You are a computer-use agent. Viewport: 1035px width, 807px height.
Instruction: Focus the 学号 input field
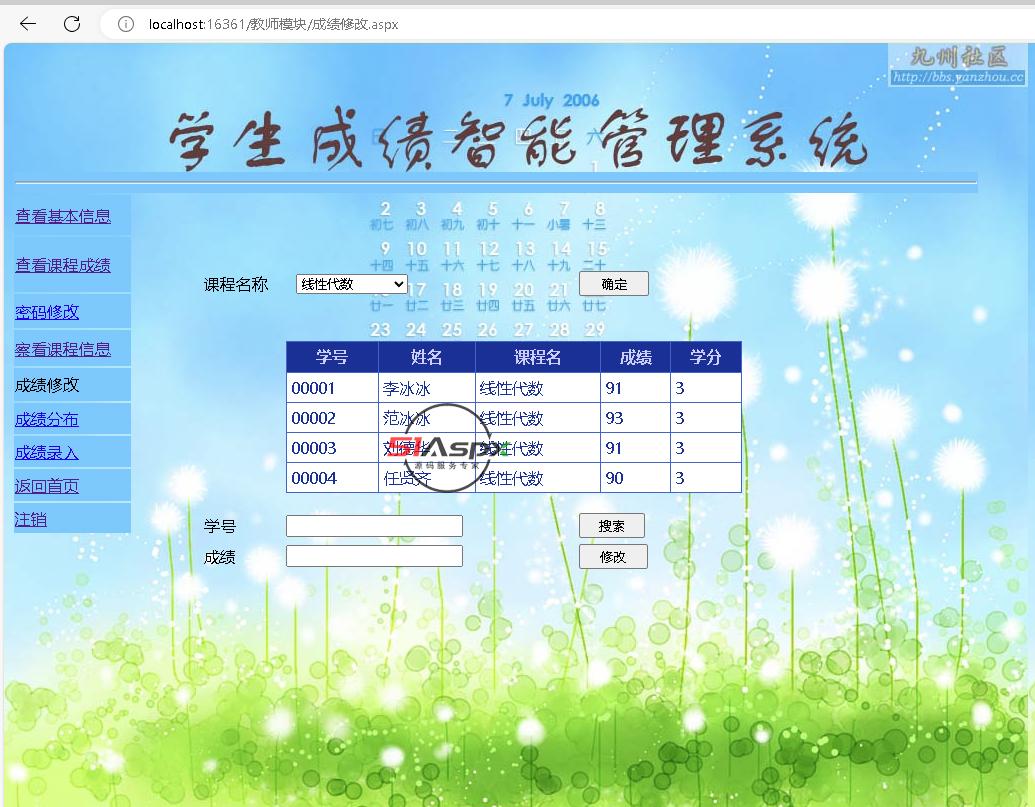pyautogui.click(x=374, y=526)
